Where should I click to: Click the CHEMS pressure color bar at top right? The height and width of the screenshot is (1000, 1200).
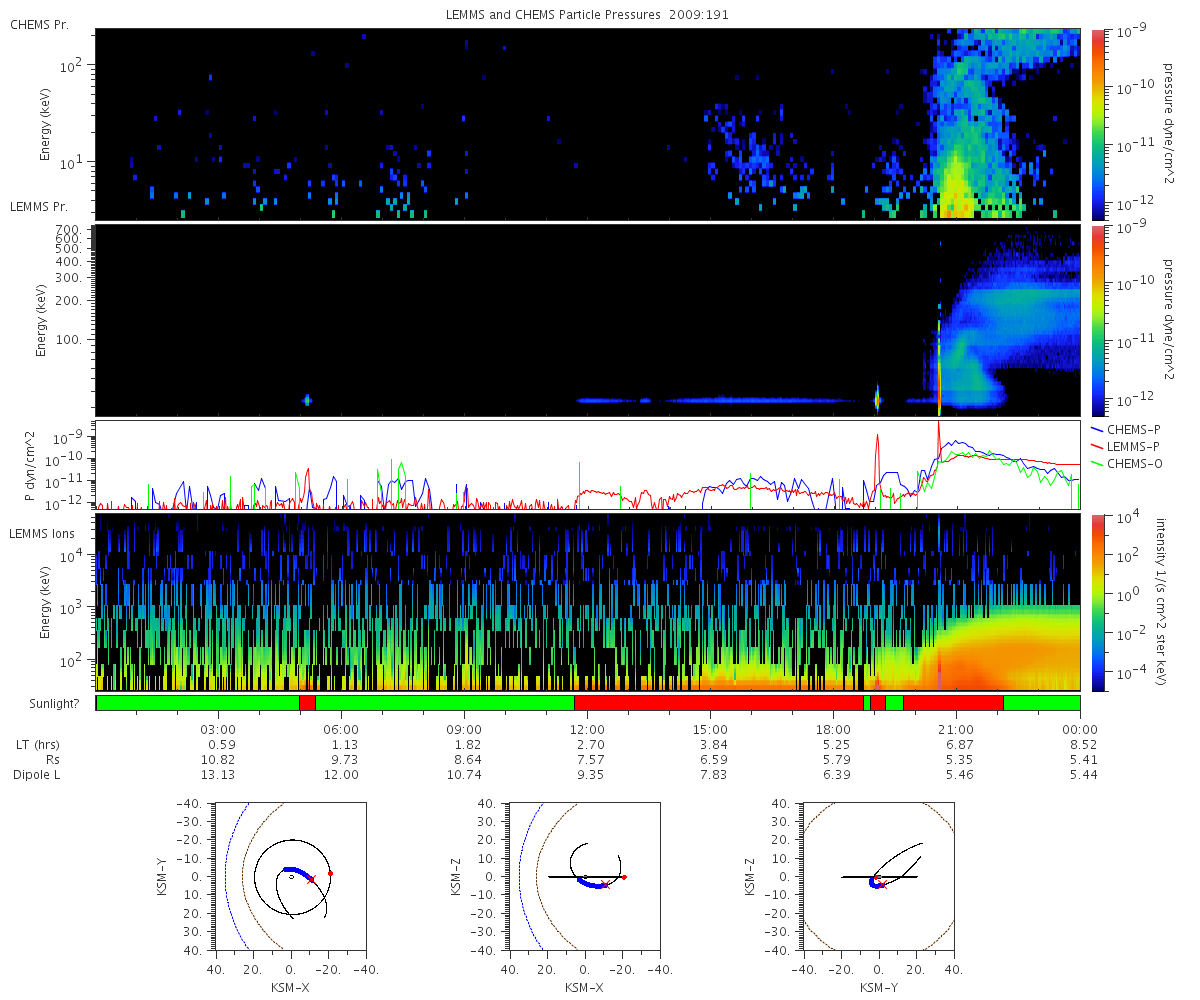(x=1097, y=124)
